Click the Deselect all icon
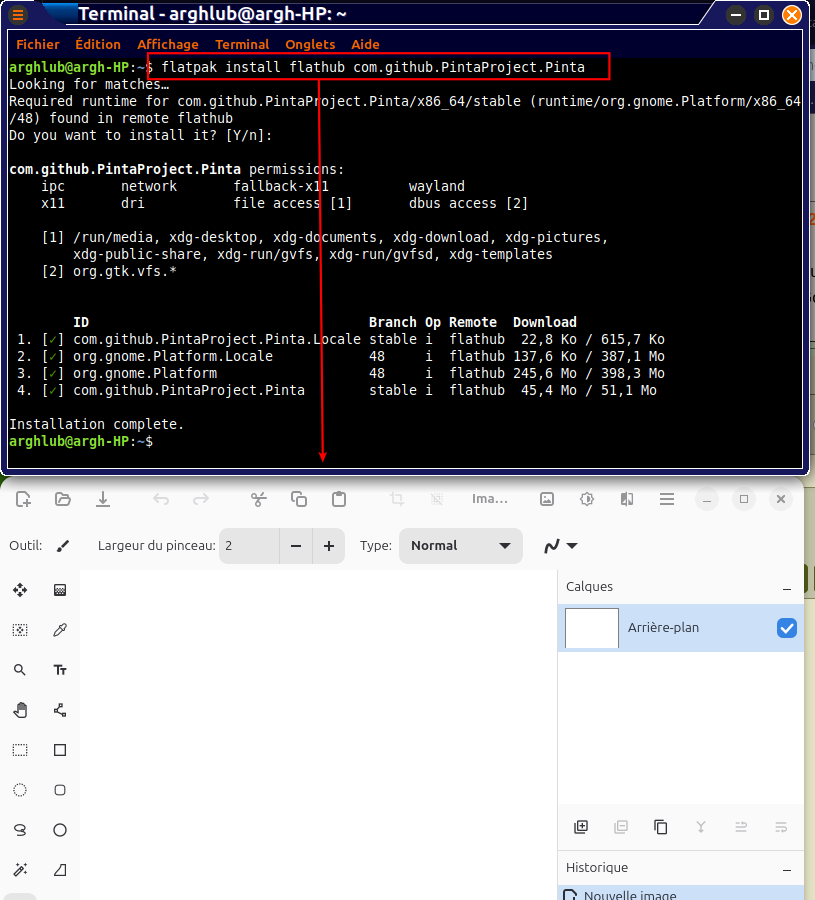815x900 pixels. point(437,499)
